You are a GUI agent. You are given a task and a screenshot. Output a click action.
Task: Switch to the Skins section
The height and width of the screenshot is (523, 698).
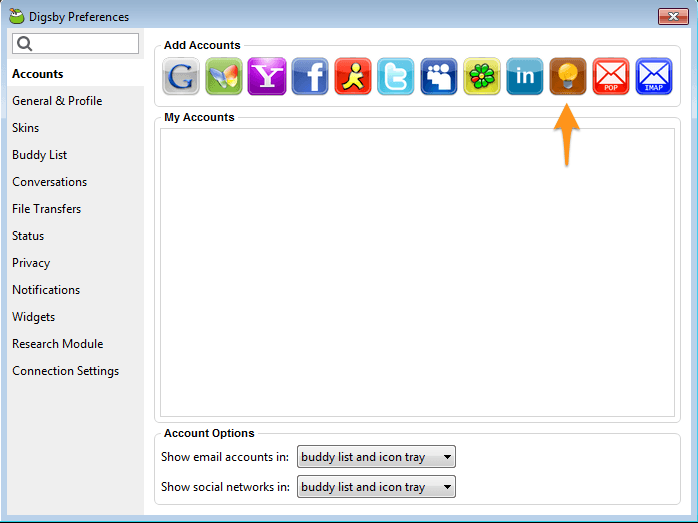tap(26, 128)
